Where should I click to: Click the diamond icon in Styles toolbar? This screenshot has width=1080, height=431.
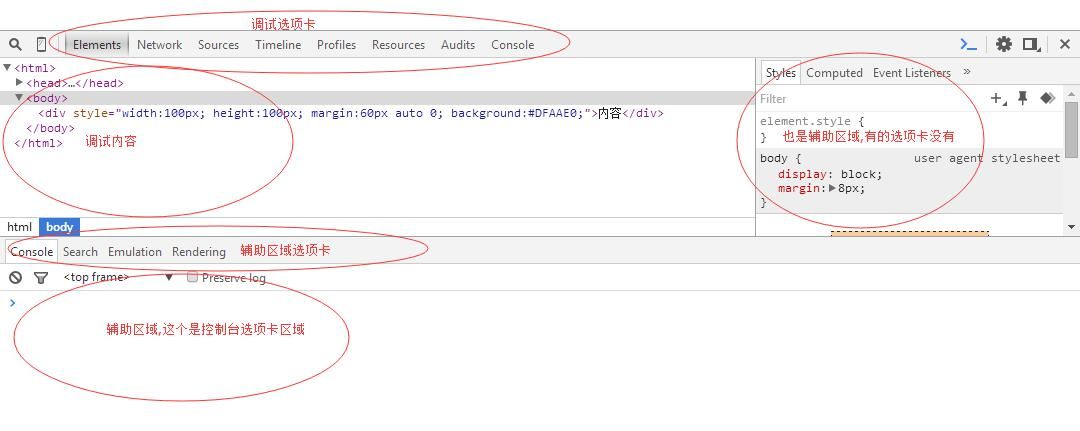pyautogui.click(x=1047, y=98)
